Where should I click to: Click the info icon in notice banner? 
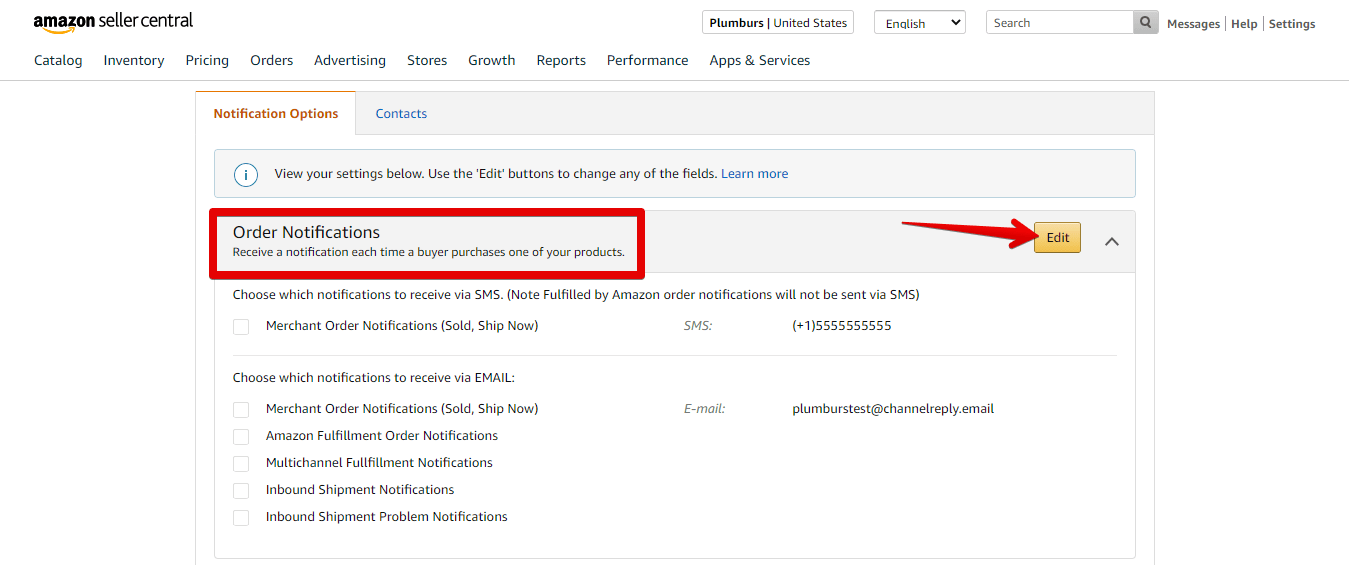(246, 174)
